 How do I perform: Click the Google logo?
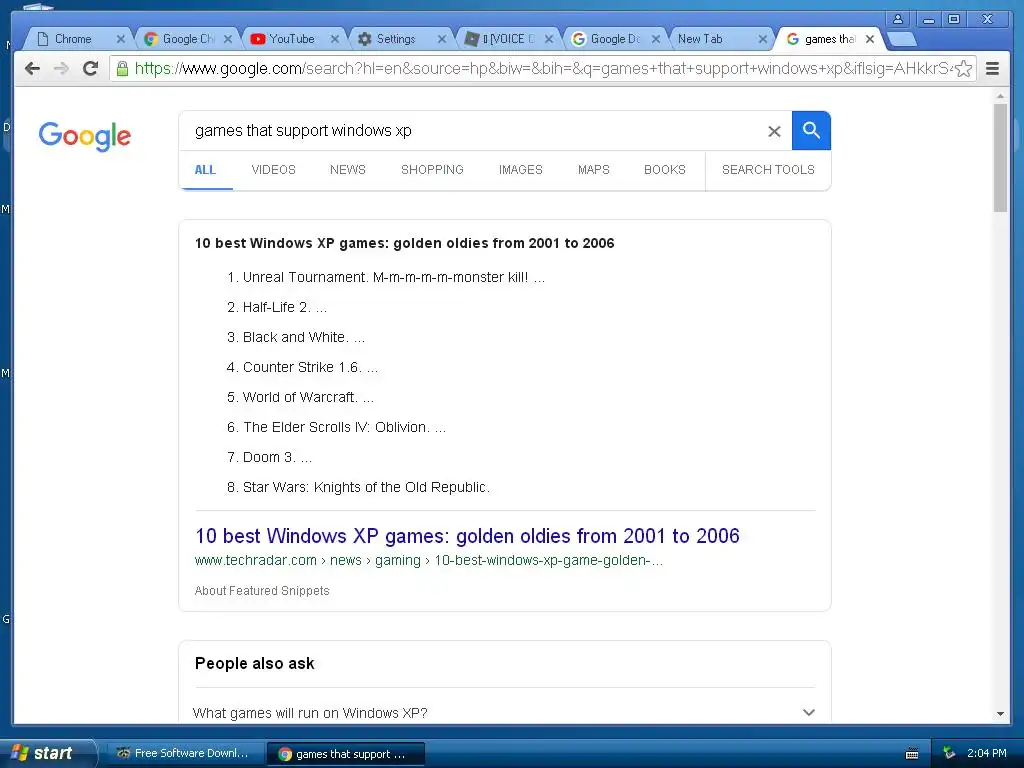(85, 136)
